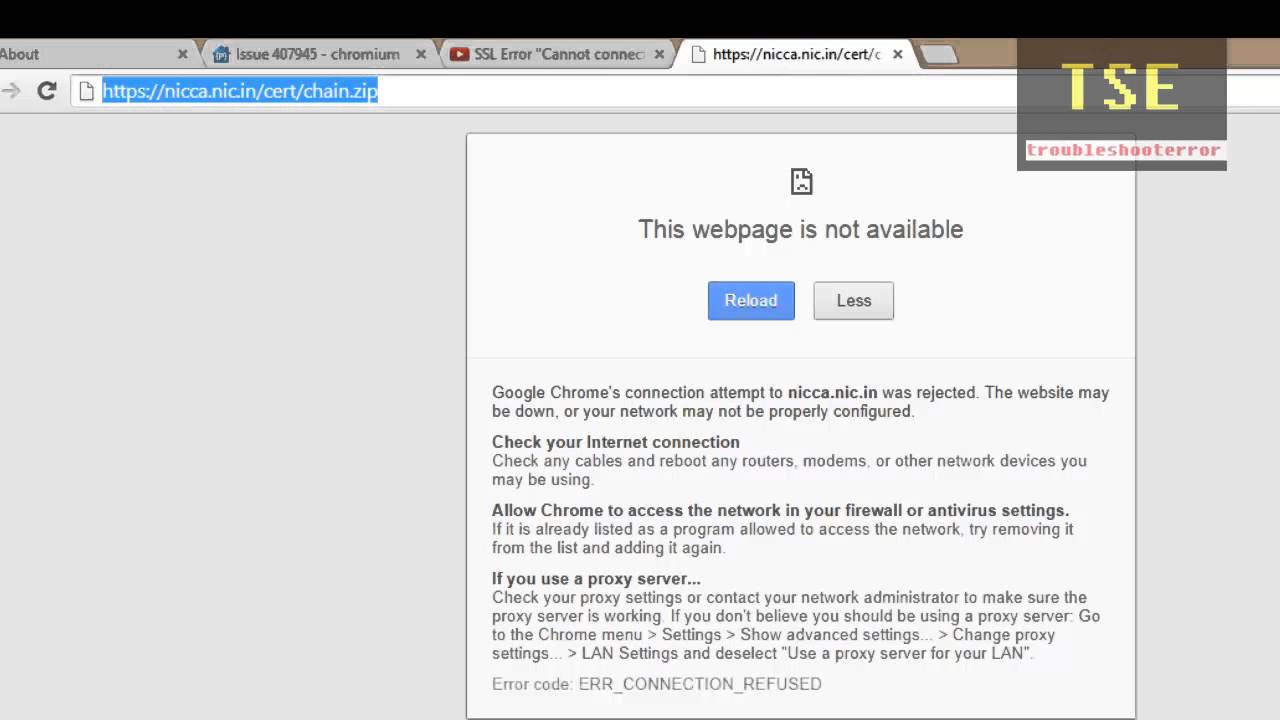Close the Issue 407945 chromium tab
This screenshot has height=720, width=1280.
[421, 54]
